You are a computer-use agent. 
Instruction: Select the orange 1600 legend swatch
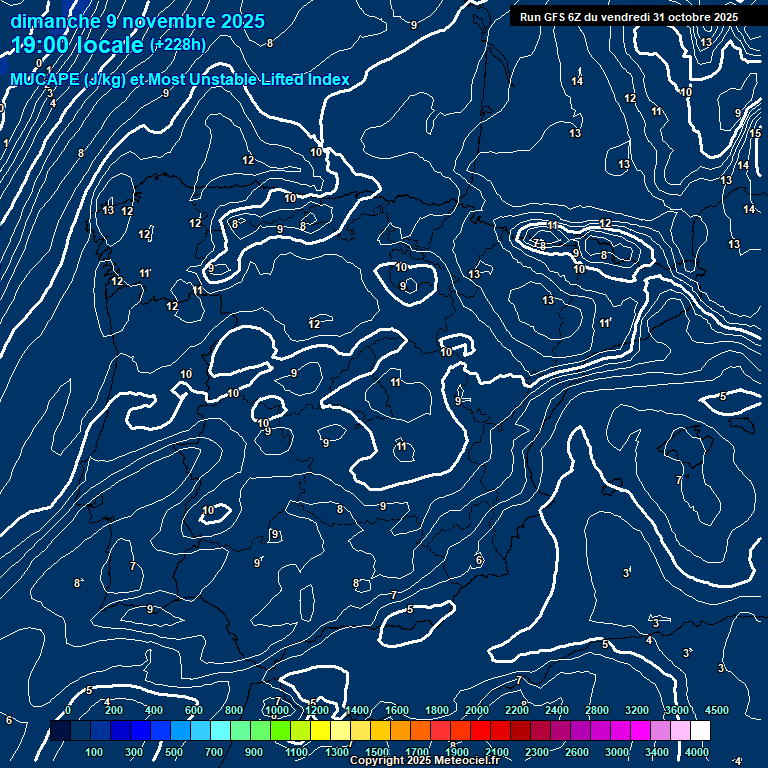pos(400,731)
